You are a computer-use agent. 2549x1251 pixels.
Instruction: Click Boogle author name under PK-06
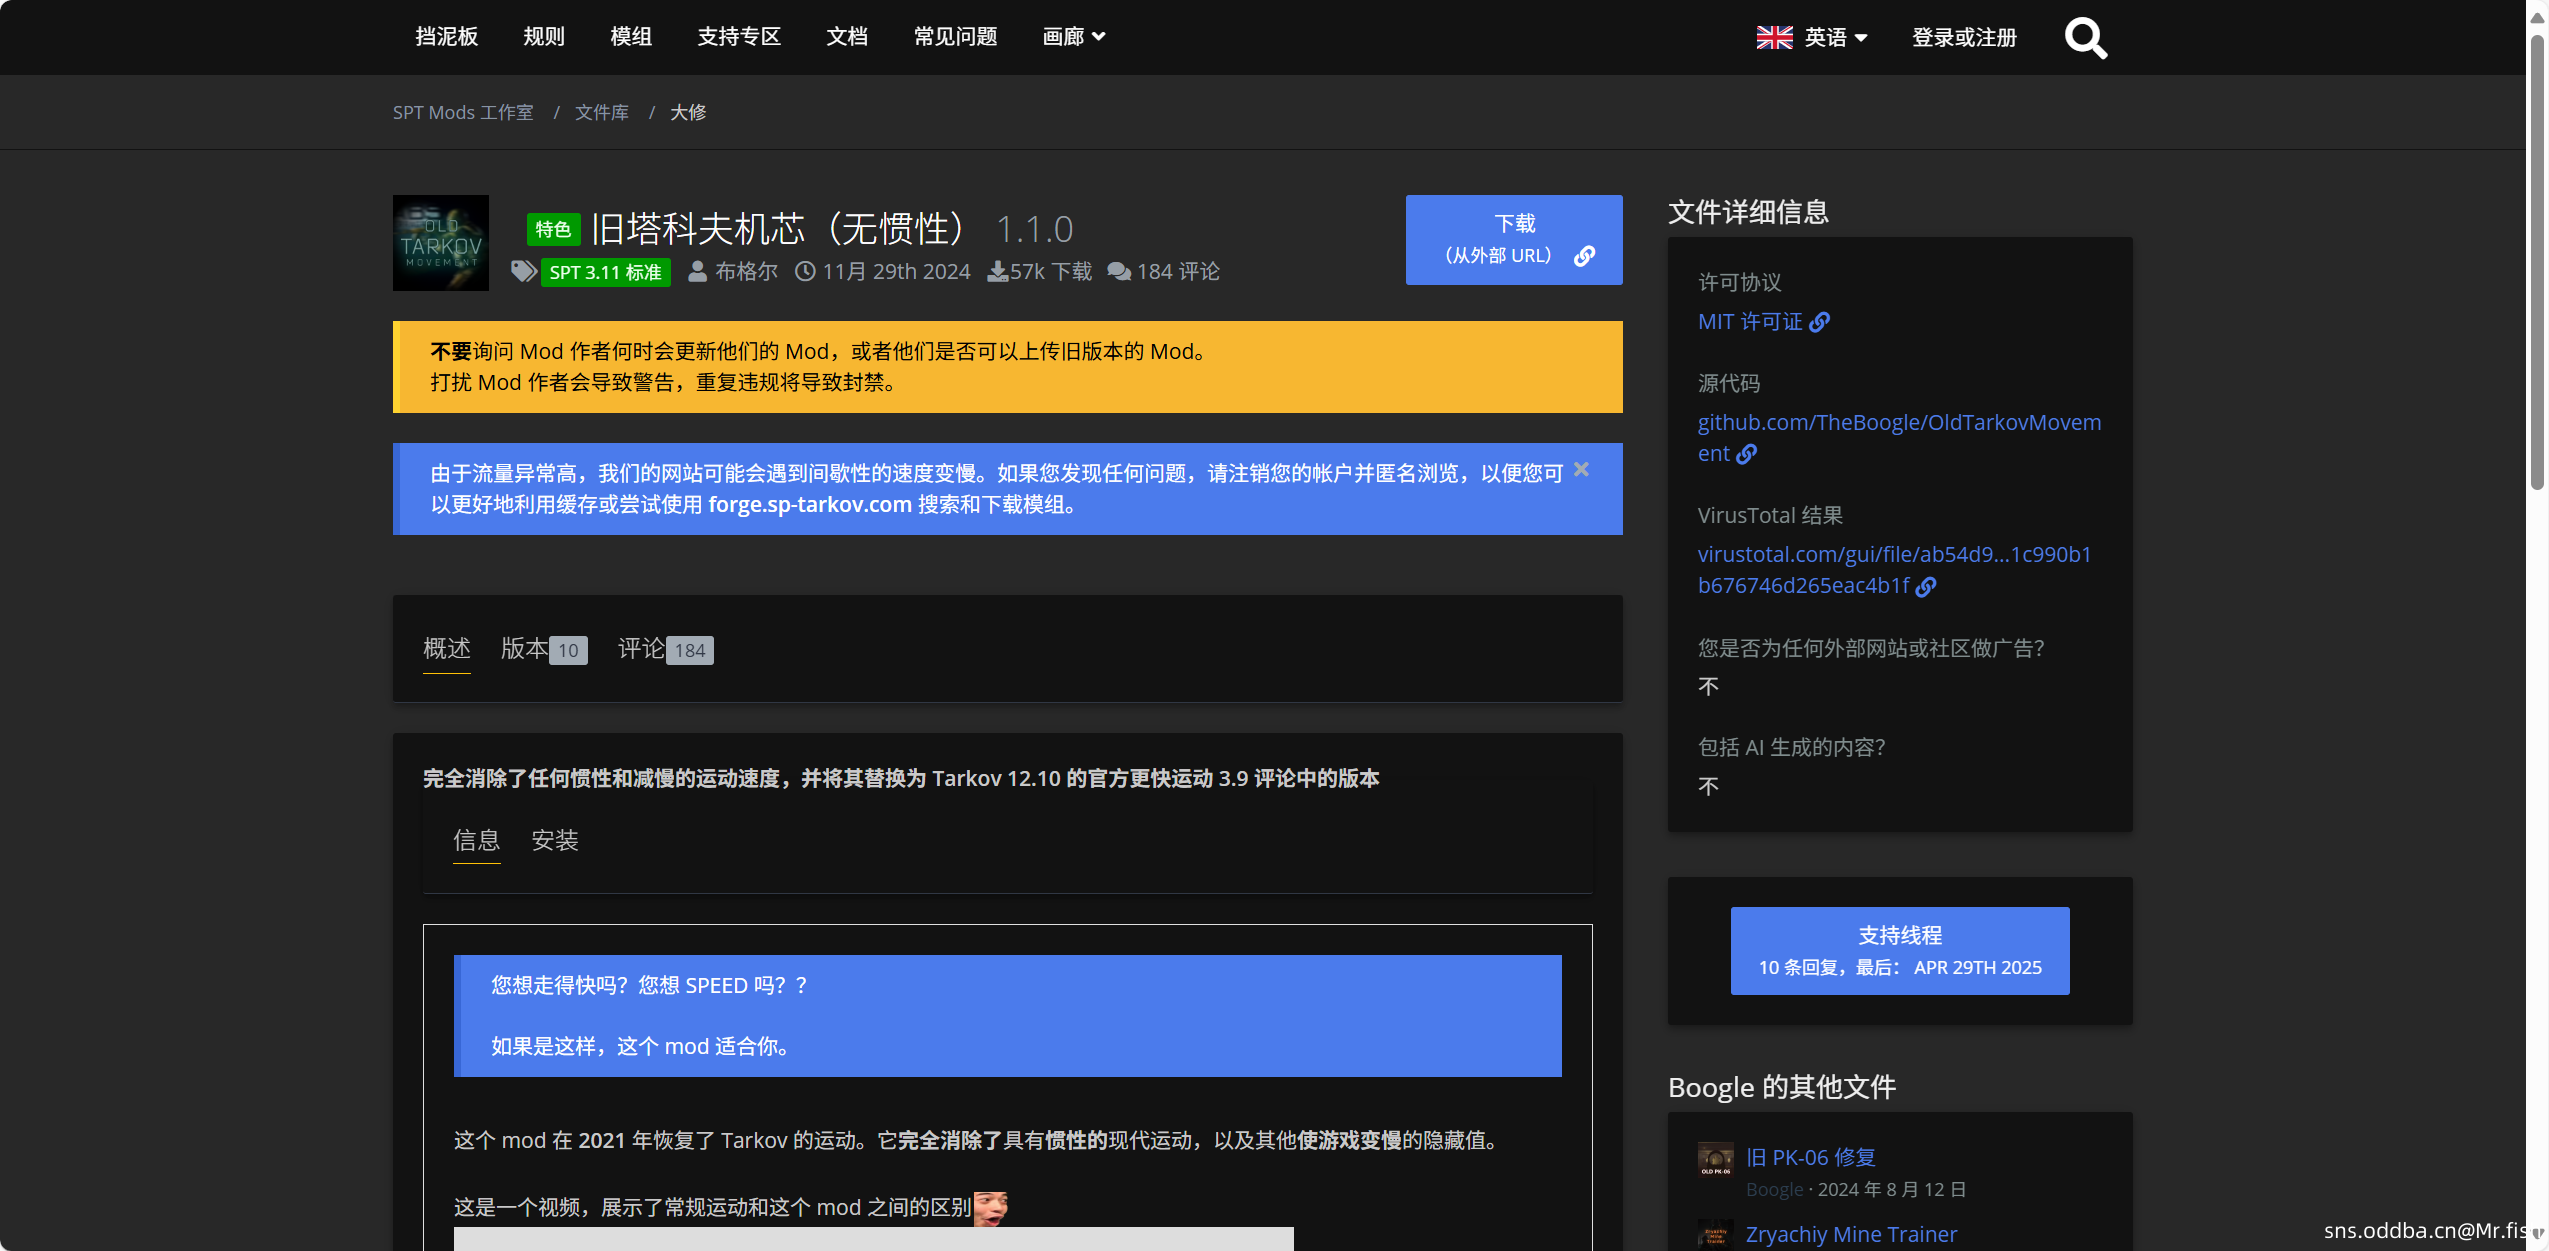1775,1190
